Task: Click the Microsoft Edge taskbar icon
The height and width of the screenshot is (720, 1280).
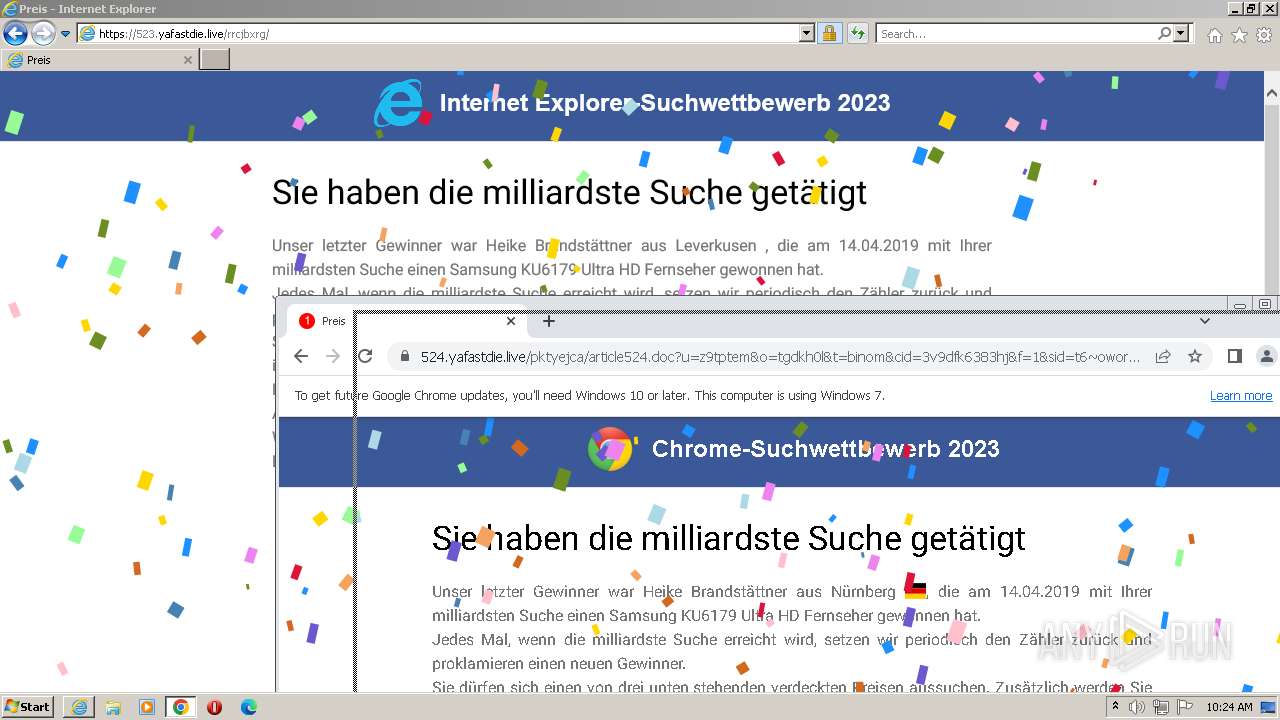Action: (x=248, y=707)
